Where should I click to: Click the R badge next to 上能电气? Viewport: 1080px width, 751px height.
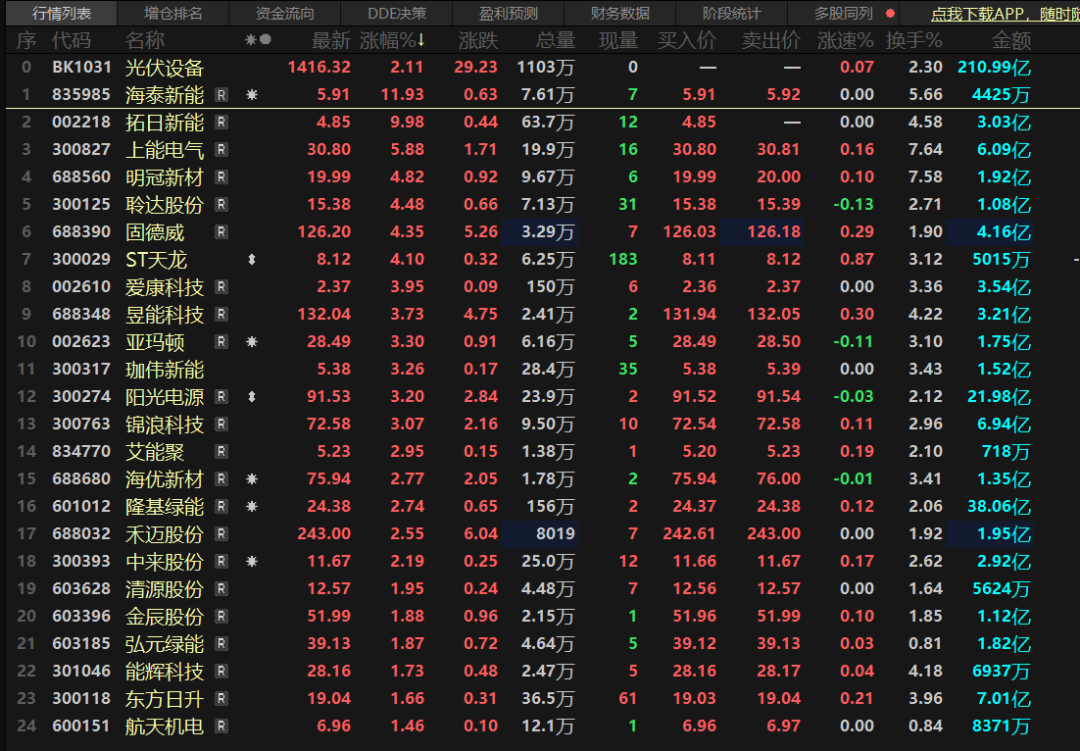(221, 150)
